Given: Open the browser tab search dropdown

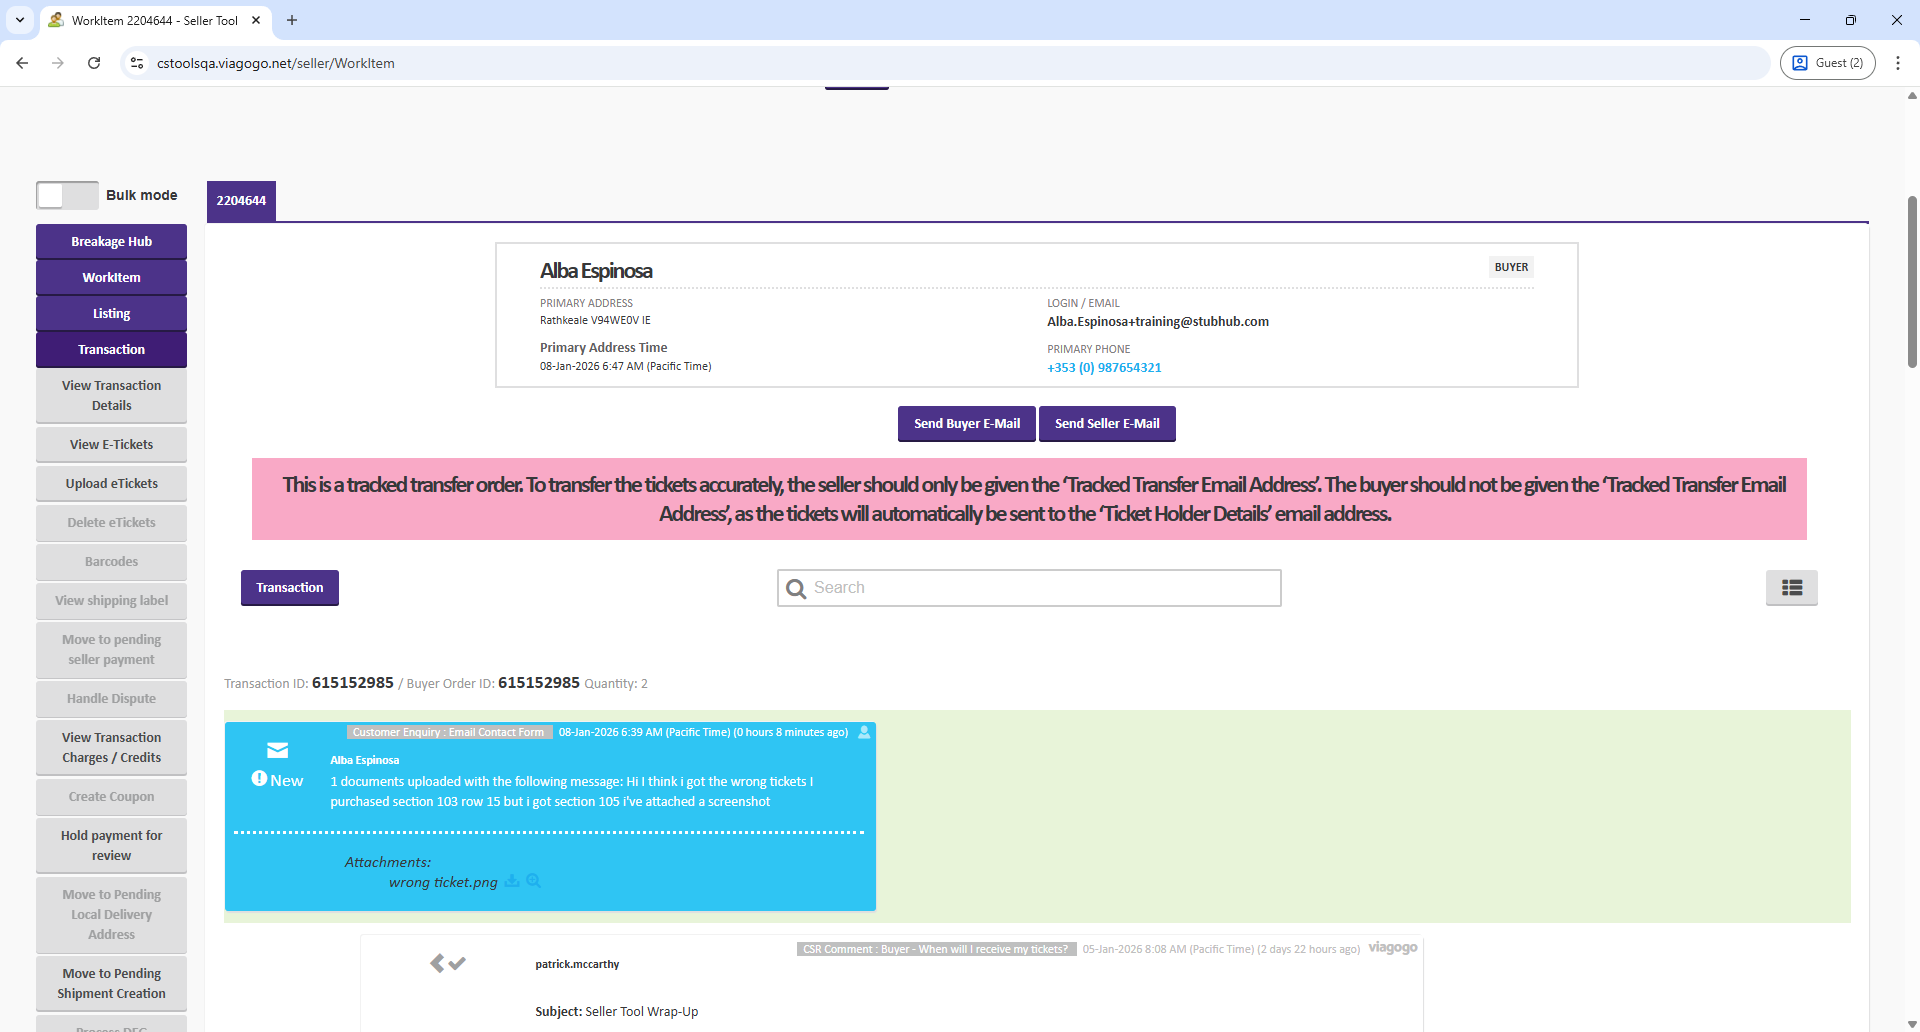Looking at the screenshot, I should (20, 20).
